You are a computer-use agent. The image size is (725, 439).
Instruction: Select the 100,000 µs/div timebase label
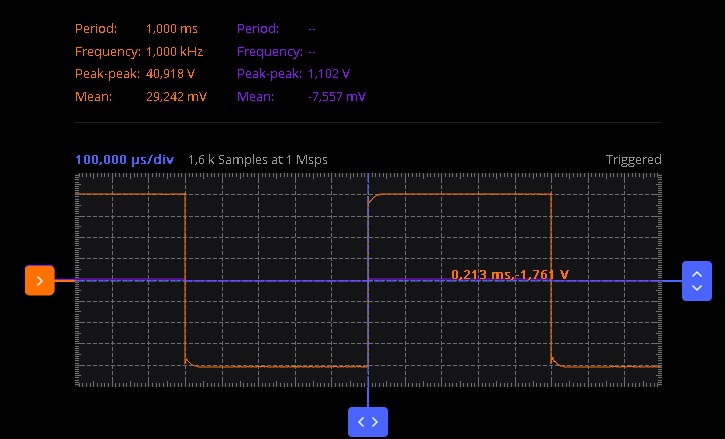tap(124, 160)
